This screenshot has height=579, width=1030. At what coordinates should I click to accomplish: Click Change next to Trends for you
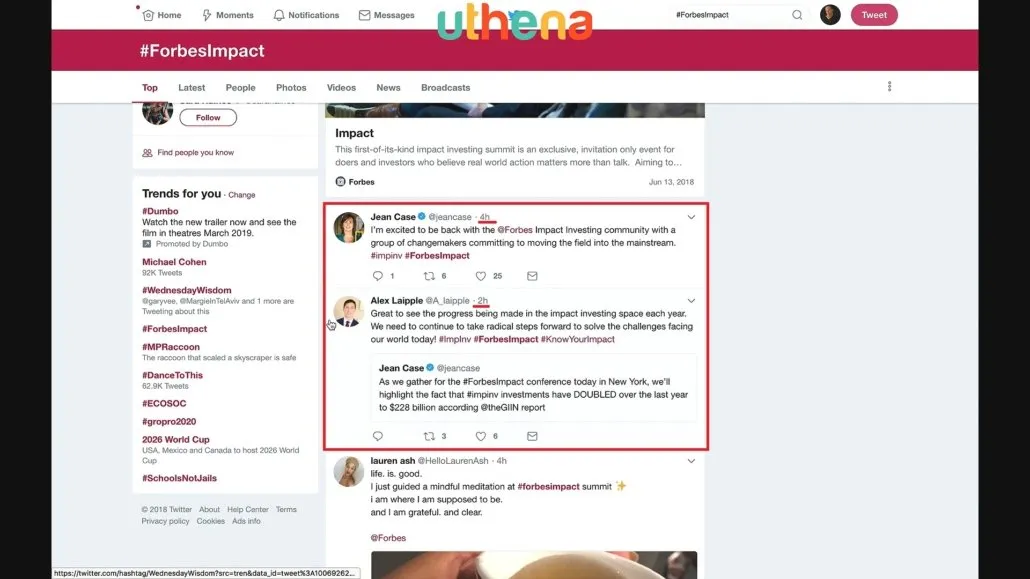coord(242,195)
